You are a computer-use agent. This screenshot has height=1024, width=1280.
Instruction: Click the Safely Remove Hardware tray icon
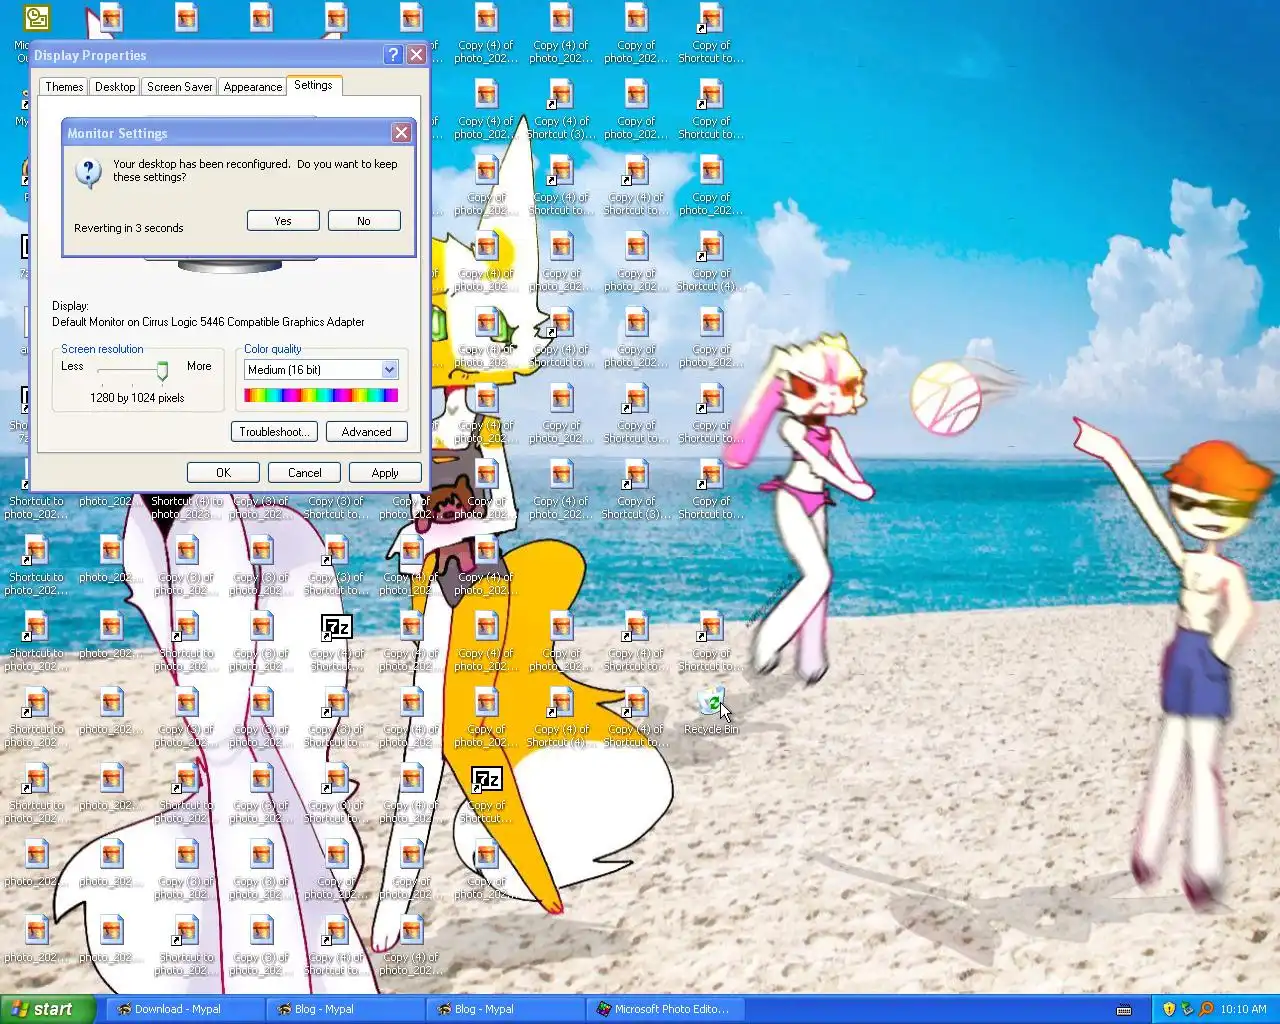tap(1187, 1009)
